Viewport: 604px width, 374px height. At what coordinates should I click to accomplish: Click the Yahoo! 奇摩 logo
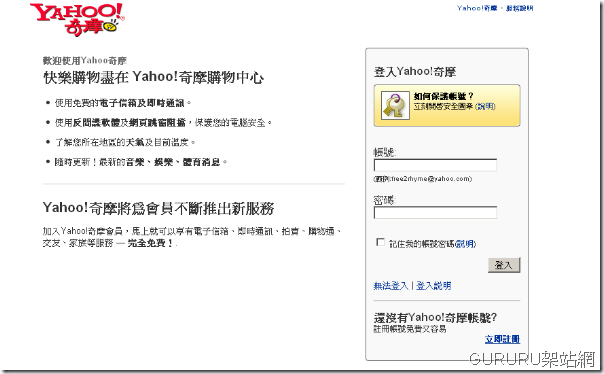(x=77, y=19)
